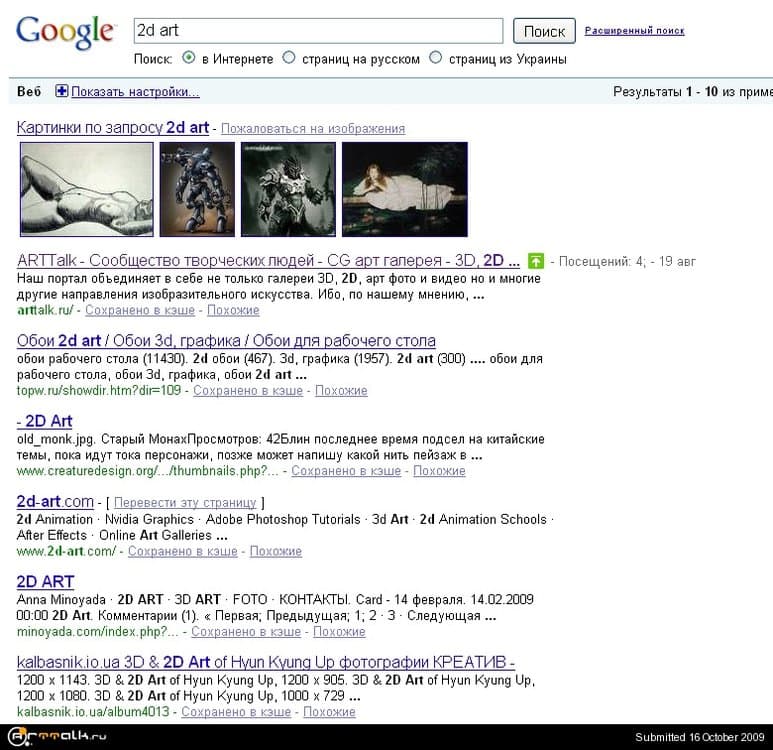
Task: Open the 2d-art.com result title
Action: [55, 501]
